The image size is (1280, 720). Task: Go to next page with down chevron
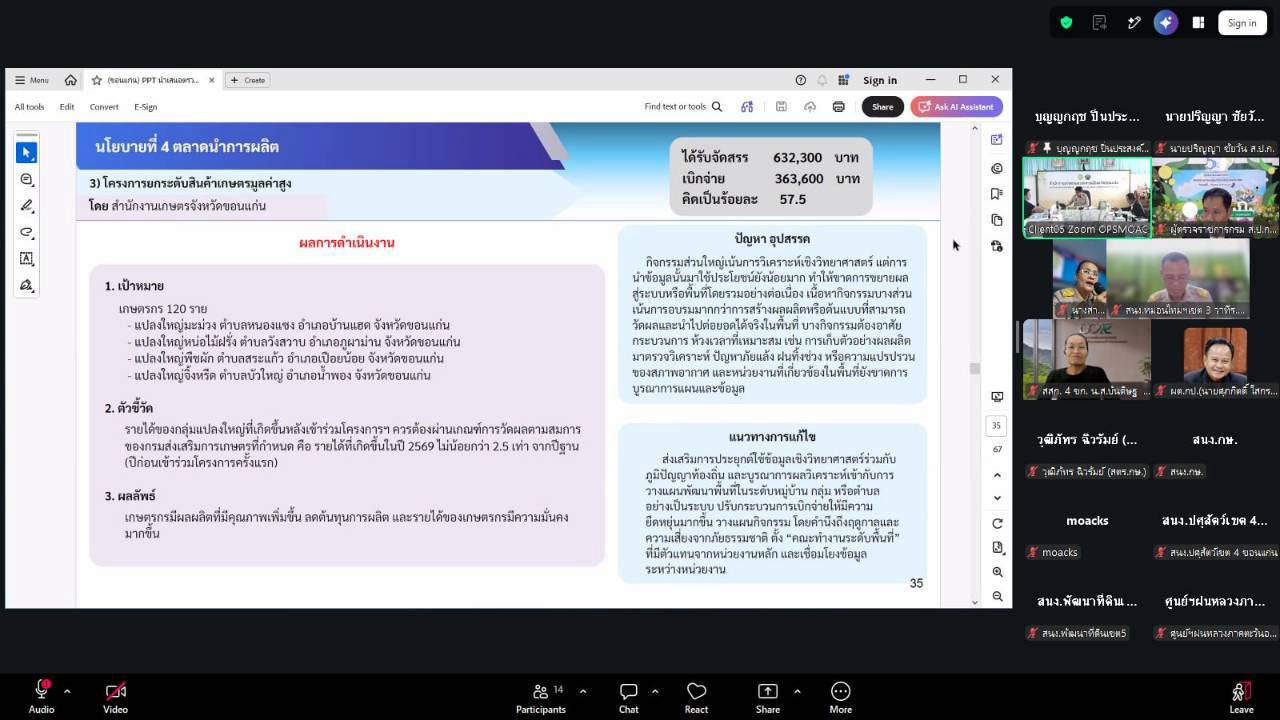[x=997, y=498]
